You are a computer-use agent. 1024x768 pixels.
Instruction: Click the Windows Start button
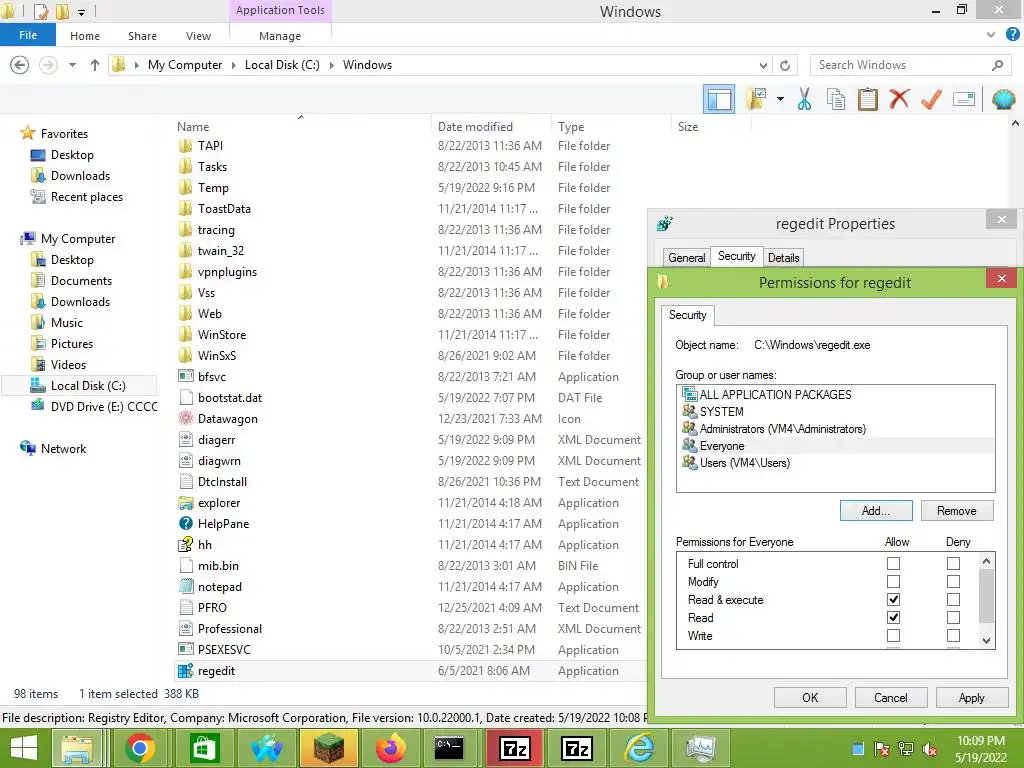pyautogui.click(x=24, y=748)
